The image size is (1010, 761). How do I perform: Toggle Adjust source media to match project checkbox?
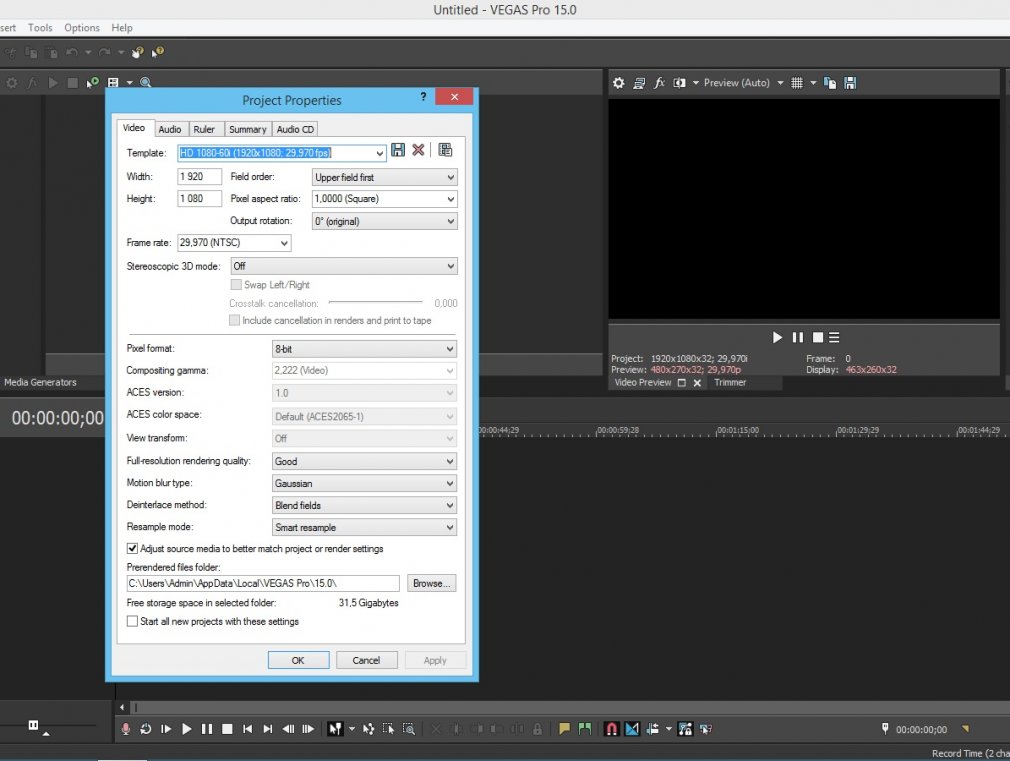click(x=132, y=548)
